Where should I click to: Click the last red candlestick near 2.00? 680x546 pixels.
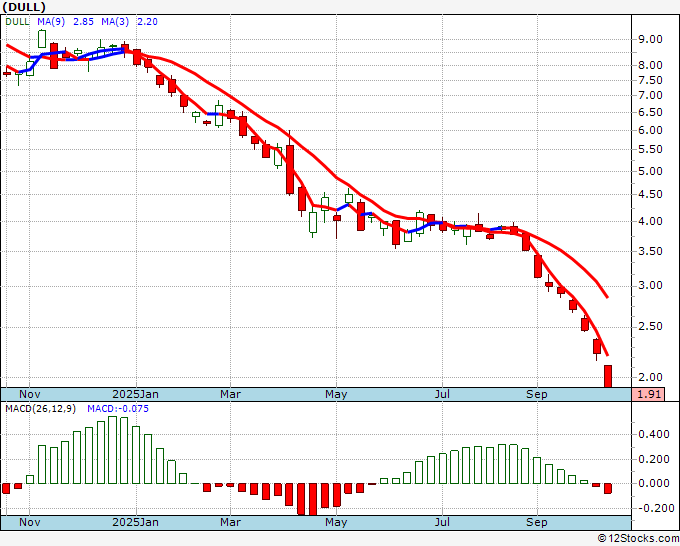608,376
